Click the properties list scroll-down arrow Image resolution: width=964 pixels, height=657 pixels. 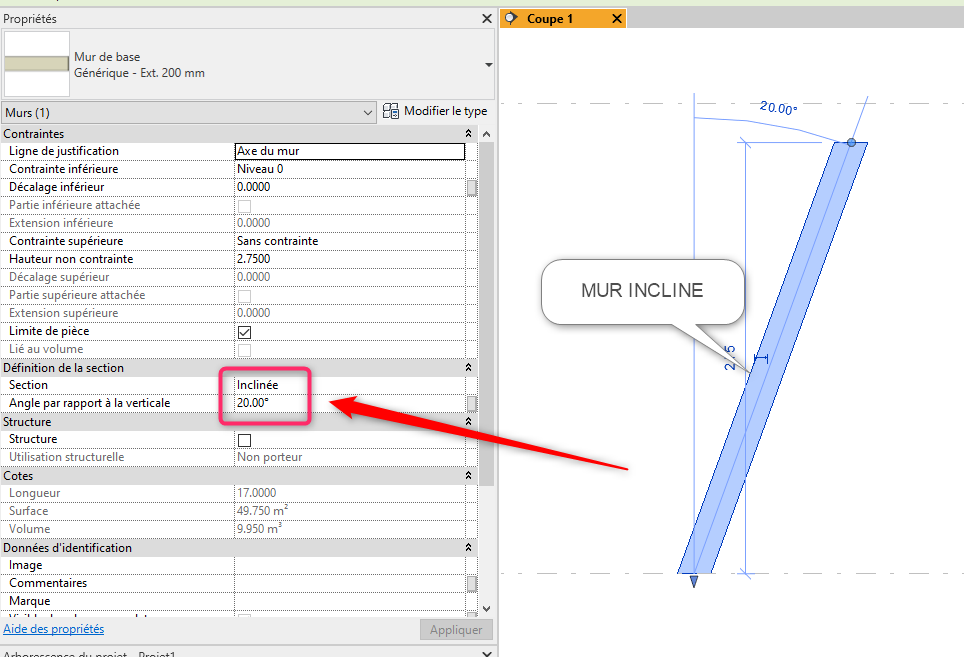(x=486, y=608)
